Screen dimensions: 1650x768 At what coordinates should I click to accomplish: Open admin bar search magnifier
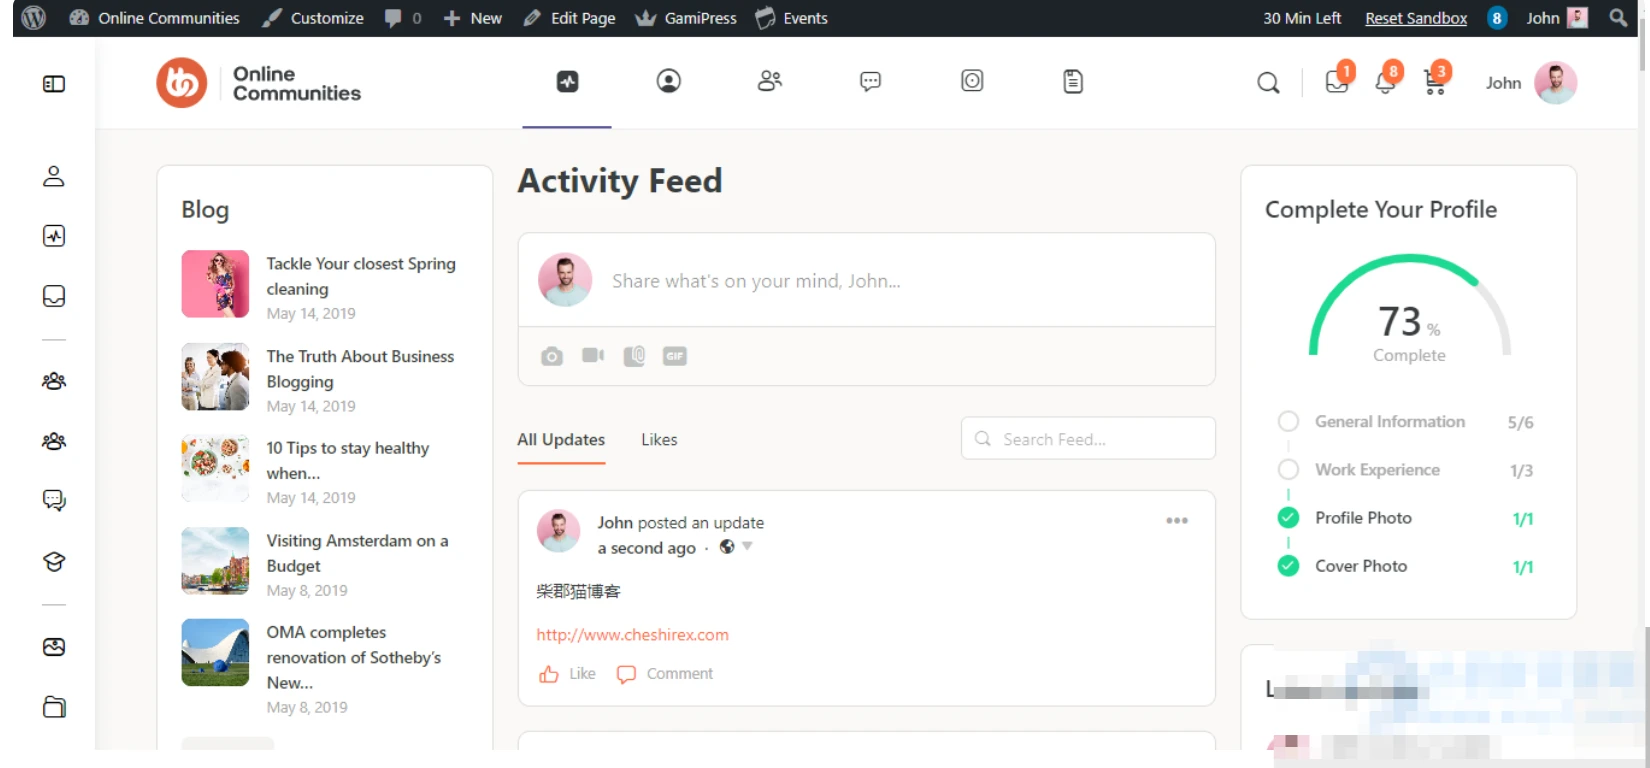(1618, 18)
